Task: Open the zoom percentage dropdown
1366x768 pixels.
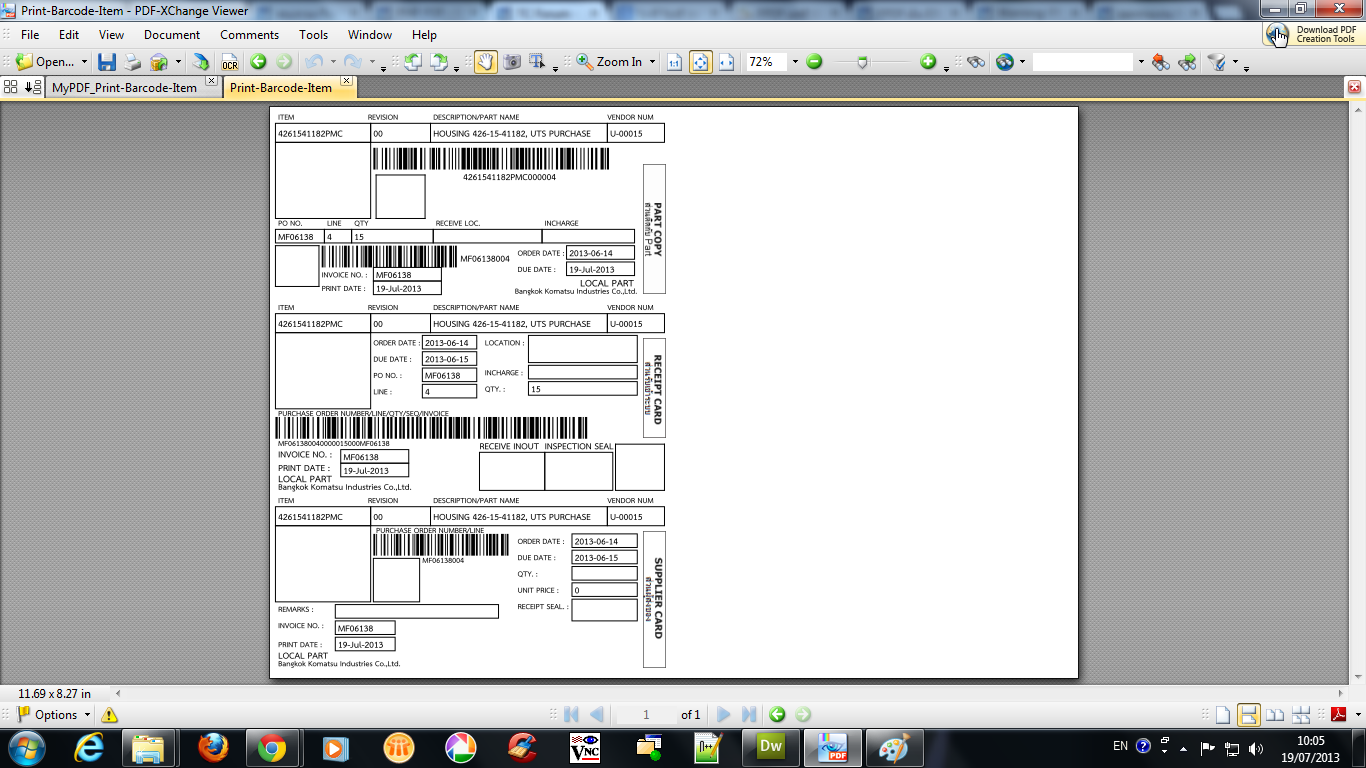Action: 795,62
